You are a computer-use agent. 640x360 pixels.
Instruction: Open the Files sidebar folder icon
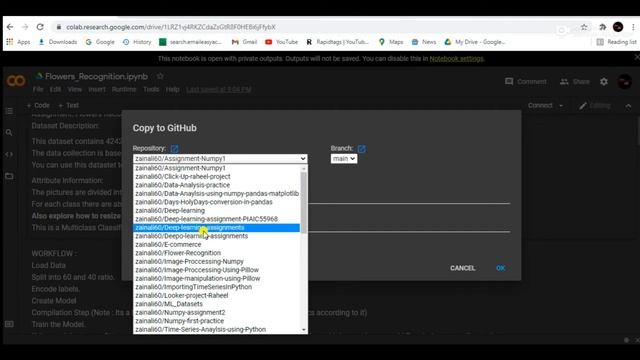click(9, 176)
